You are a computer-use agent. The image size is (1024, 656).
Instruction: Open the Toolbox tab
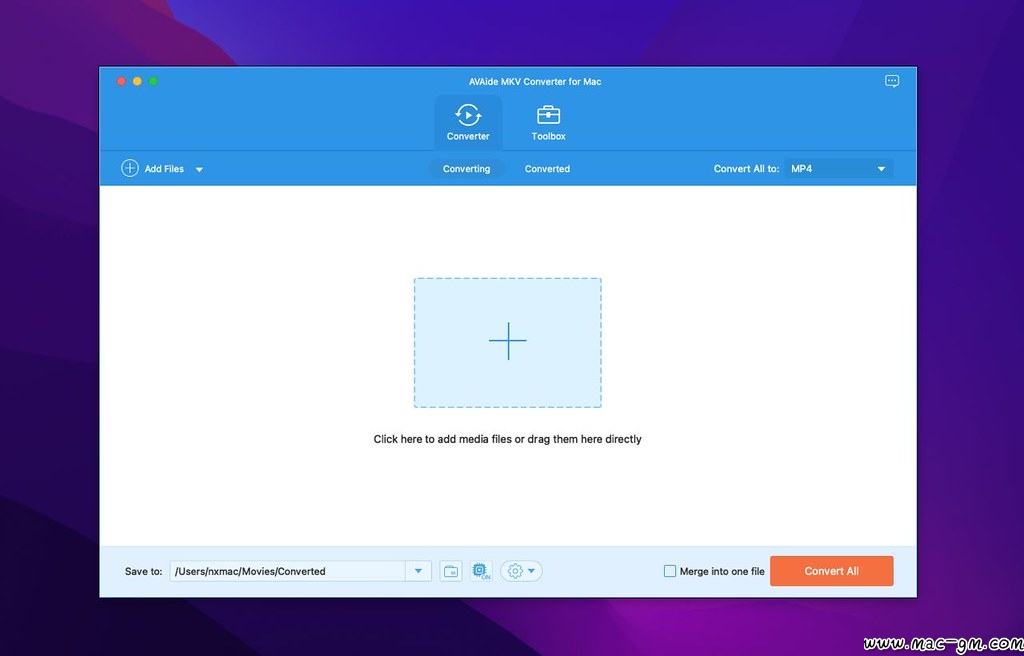pyautogui.click(x=549, y=123)
